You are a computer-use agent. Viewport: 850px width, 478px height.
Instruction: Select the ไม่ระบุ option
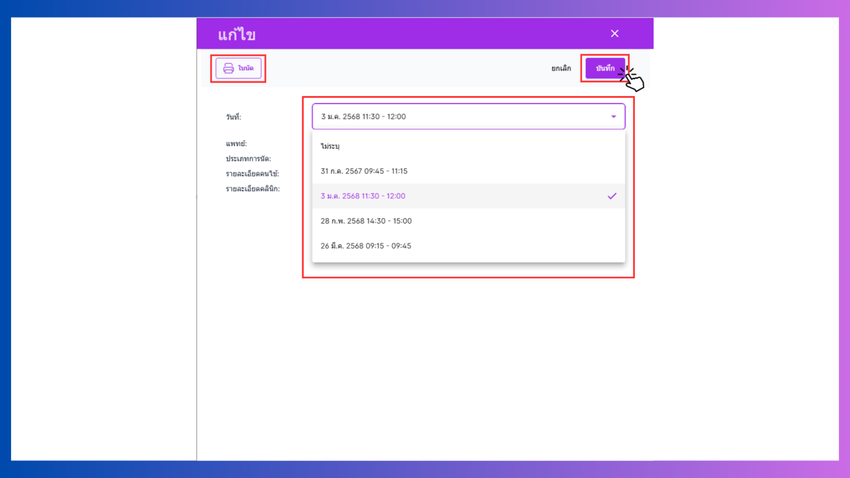coord(468,146)
